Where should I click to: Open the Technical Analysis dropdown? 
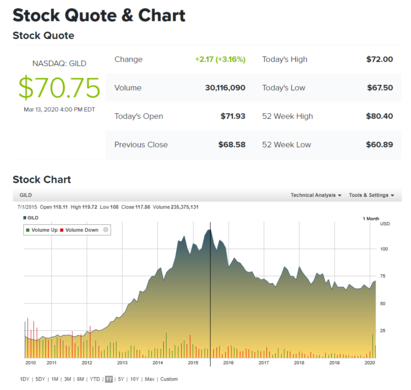click(316, 195)
